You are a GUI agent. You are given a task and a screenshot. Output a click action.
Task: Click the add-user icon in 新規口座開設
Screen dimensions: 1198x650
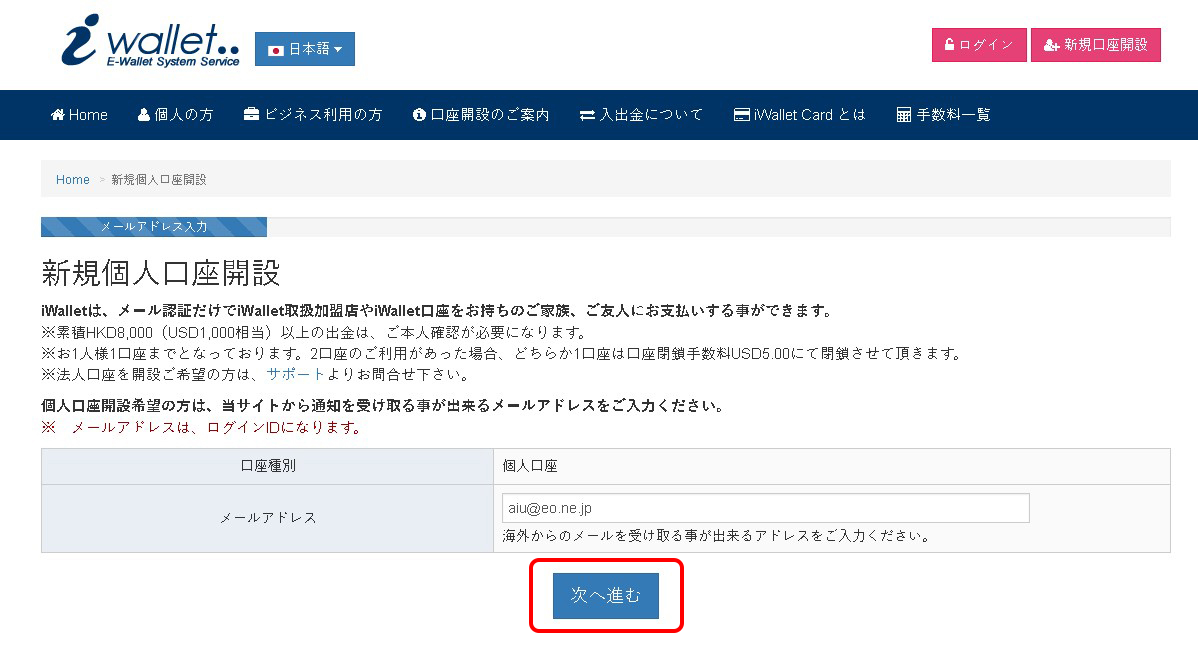[1051, 45]
